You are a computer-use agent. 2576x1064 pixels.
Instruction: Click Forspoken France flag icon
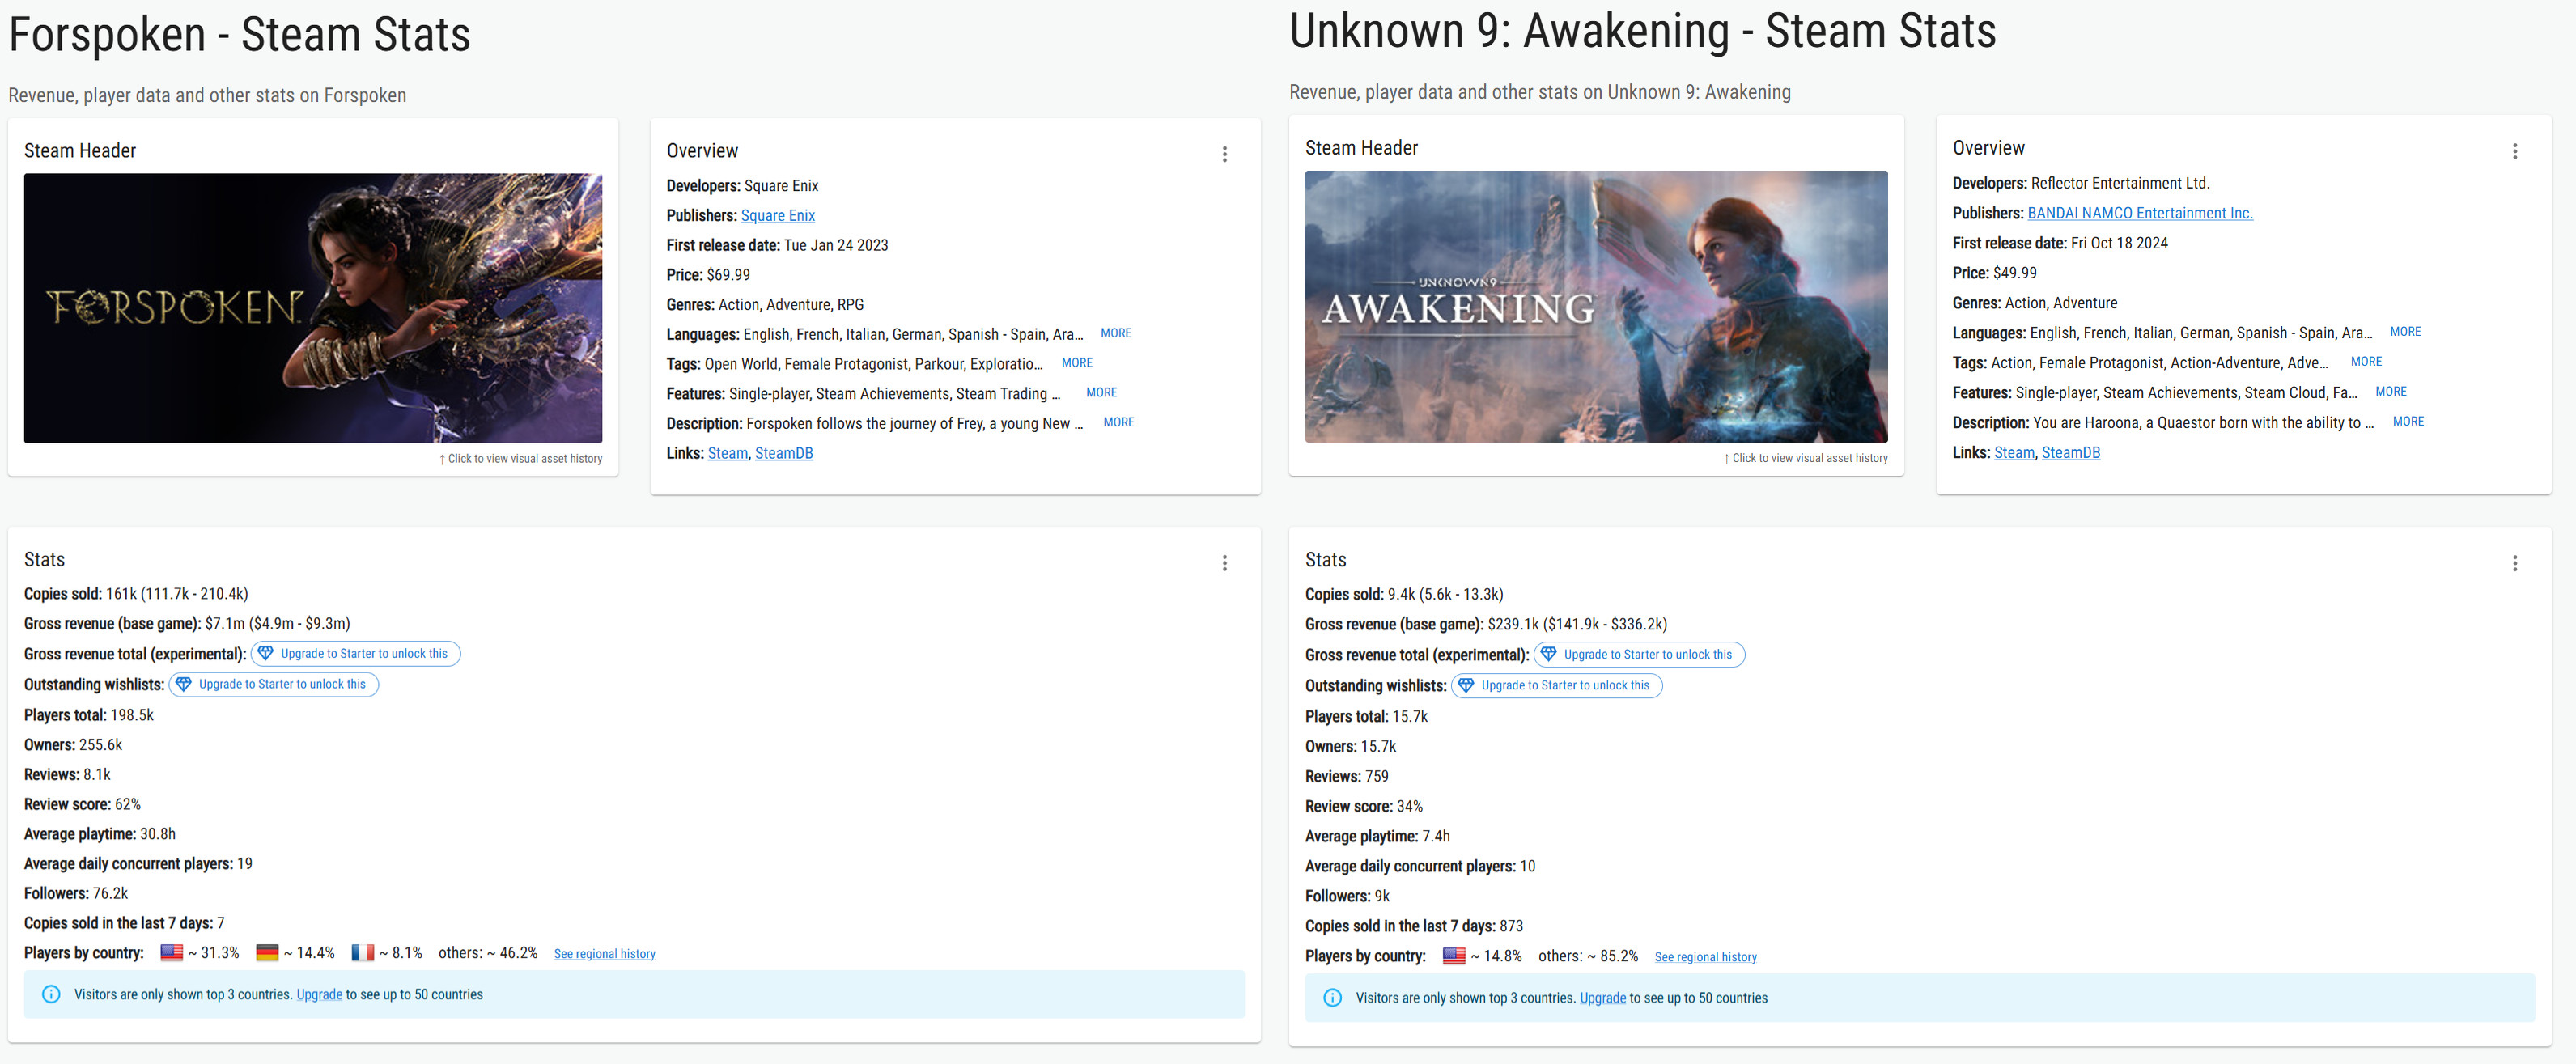tap(362, 953)
